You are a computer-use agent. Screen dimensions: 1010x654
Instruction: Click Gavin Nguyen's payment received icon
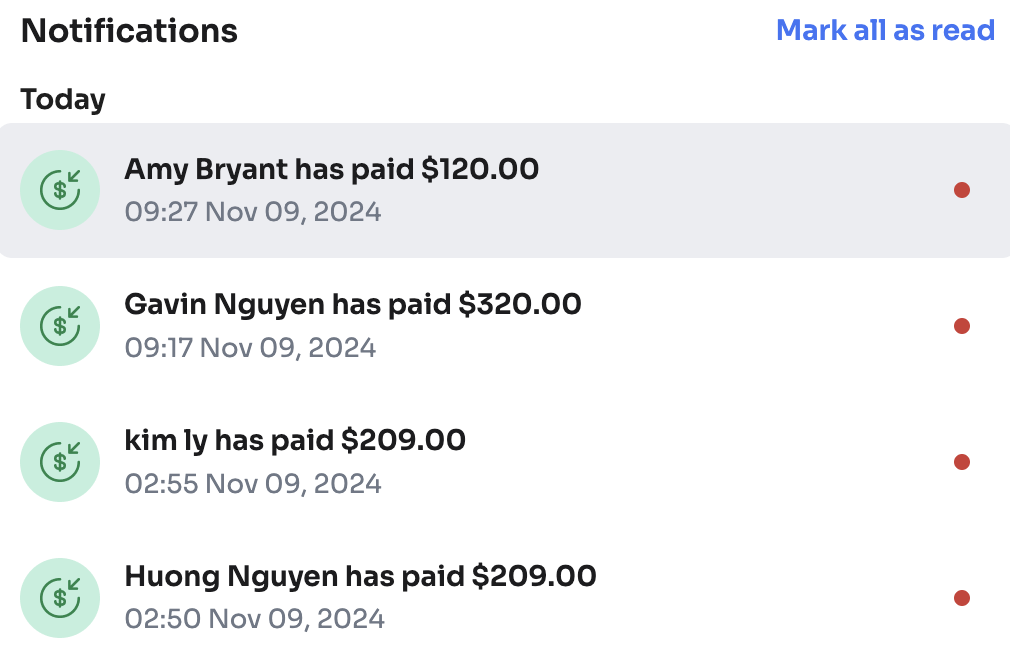pos(60,326)
